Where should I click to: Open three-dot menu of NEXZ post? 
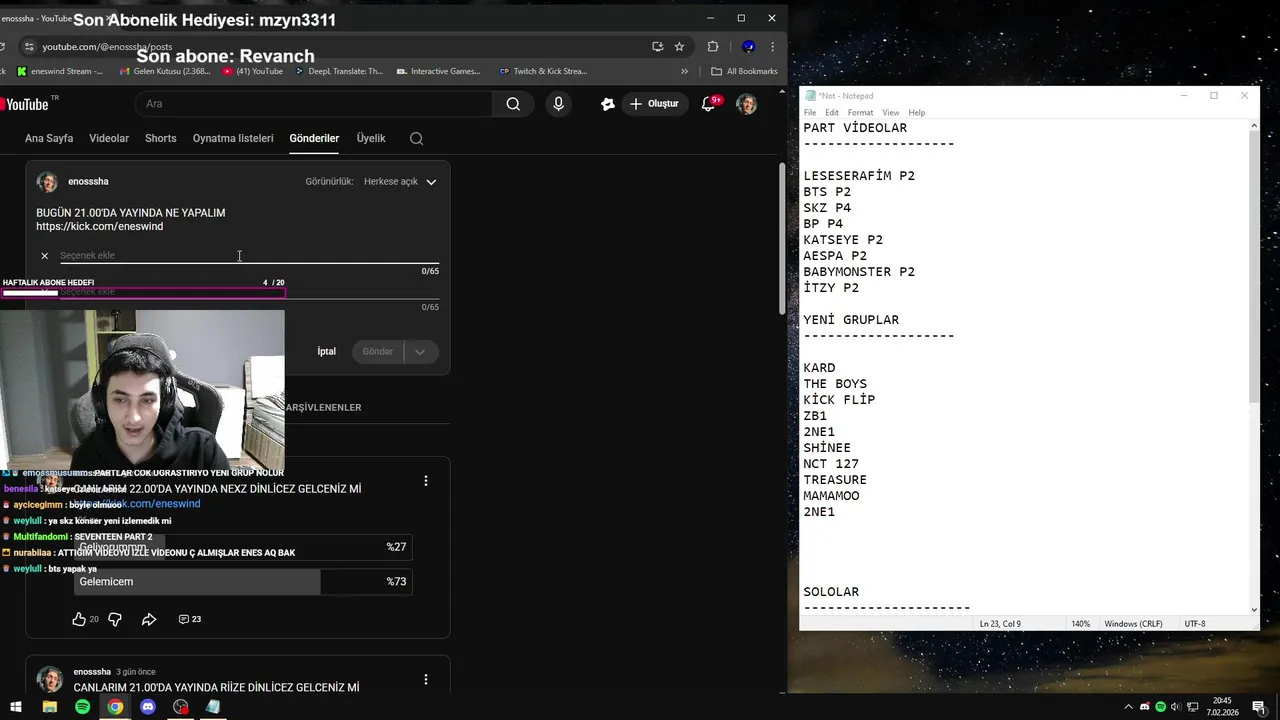click(x=426, y=481)
